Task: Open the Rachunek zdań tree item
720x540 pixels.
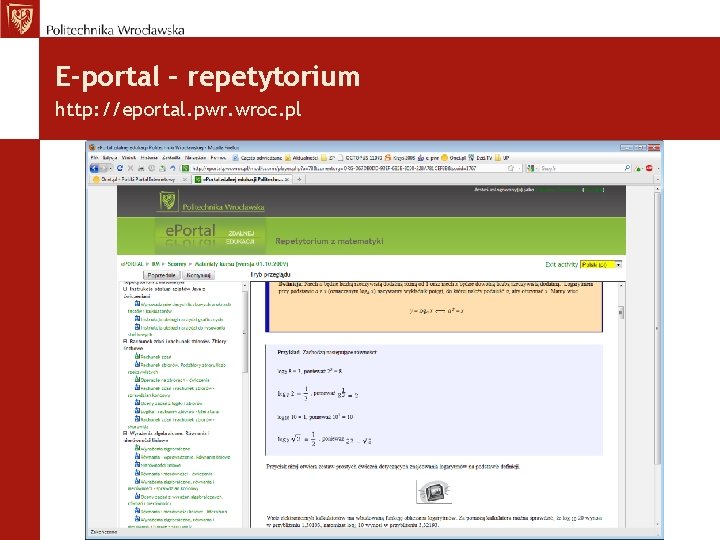Action: tap(156, 357)
